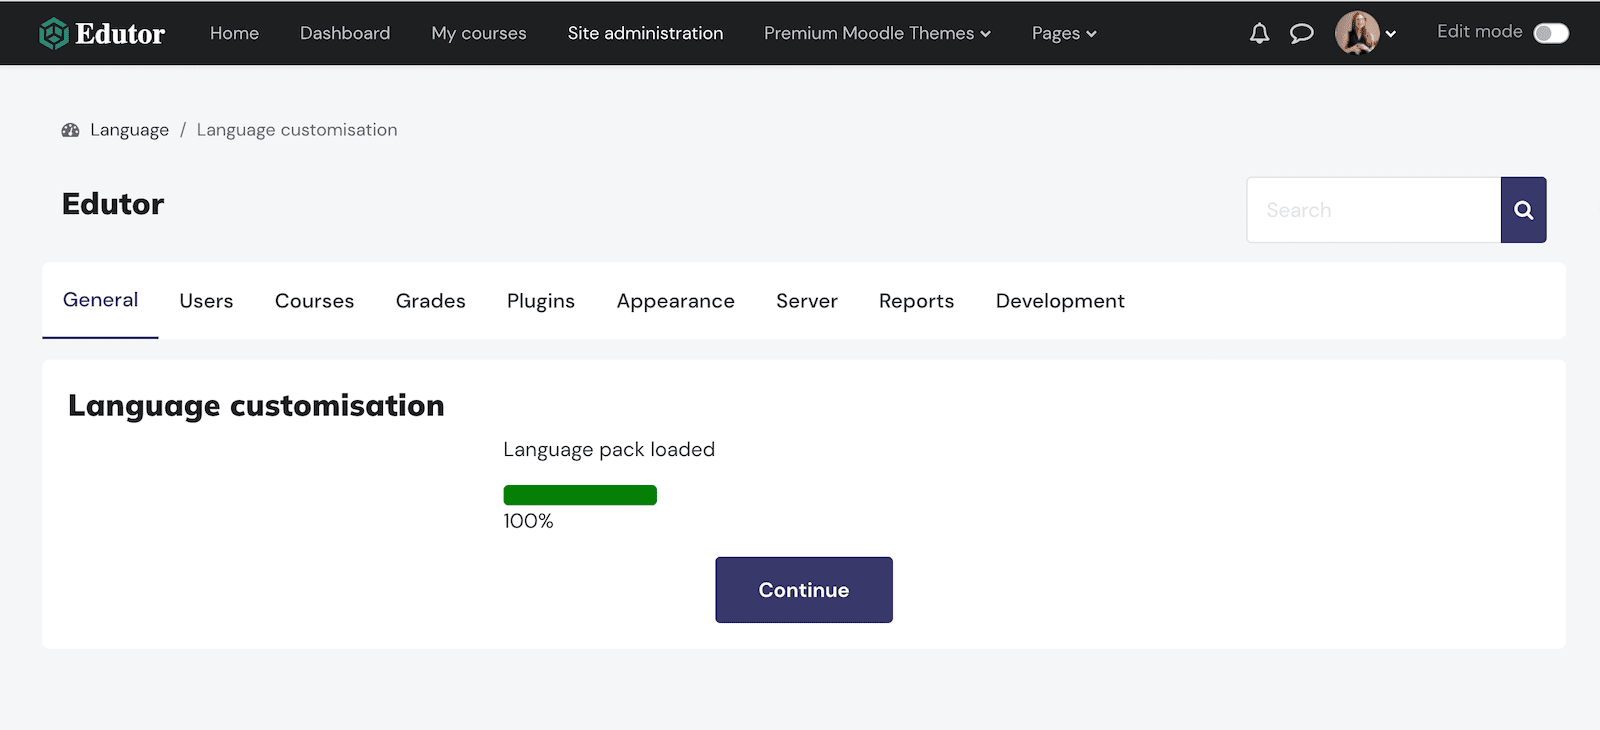Open the Server tab

tap(806, 301)
